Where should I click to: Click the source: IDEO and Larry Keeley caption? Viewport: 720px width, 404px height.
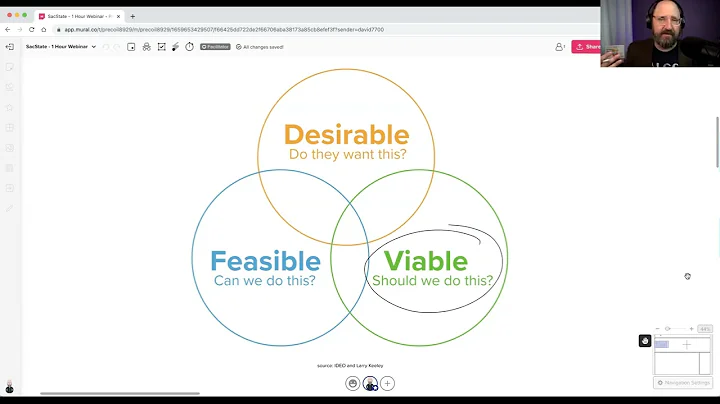[x=350, y=365]
